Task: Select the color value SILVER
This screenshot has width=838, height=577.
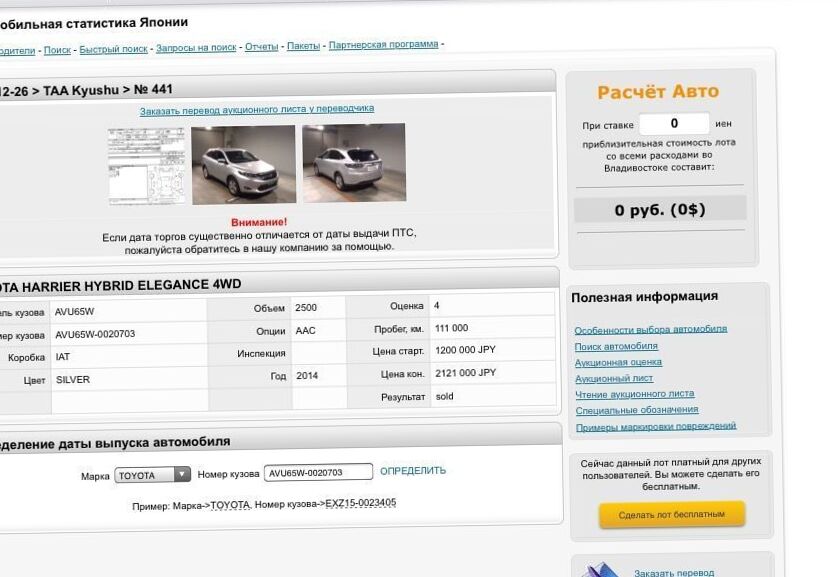Action: 73,380
